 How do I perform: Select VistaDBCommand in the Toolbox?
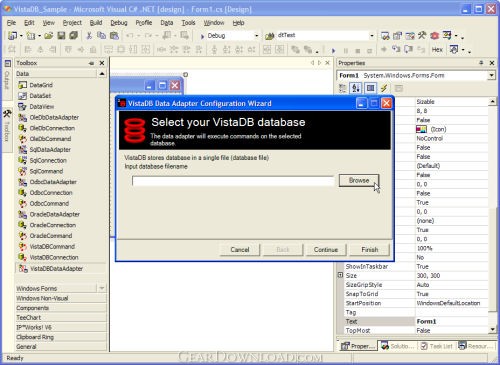(x=52, y=247)
